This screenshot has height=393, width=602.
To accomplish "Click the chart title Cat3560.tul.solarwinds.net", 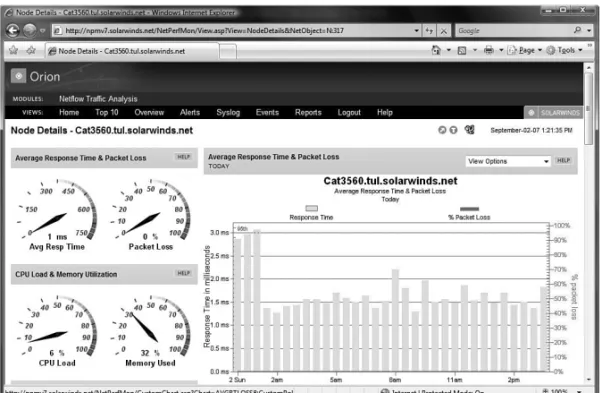I will tap(390, 181).
